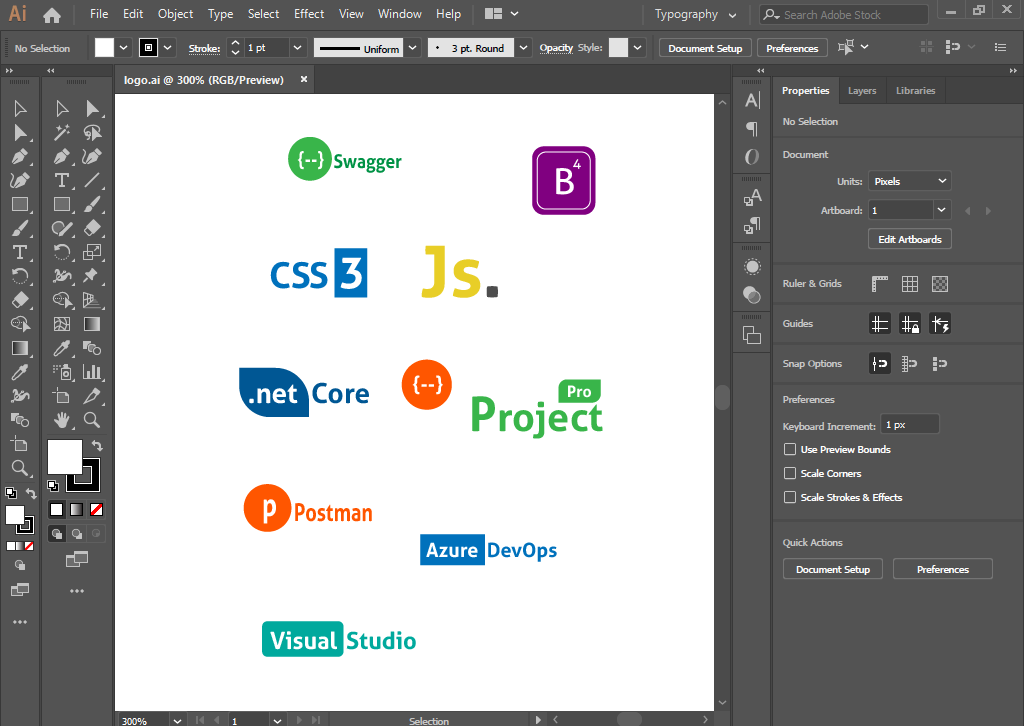This screenshot has height=726, width=1024.
Task: Show rulers icon in Ruler & Grids
Action: click(x=880, y=284)
